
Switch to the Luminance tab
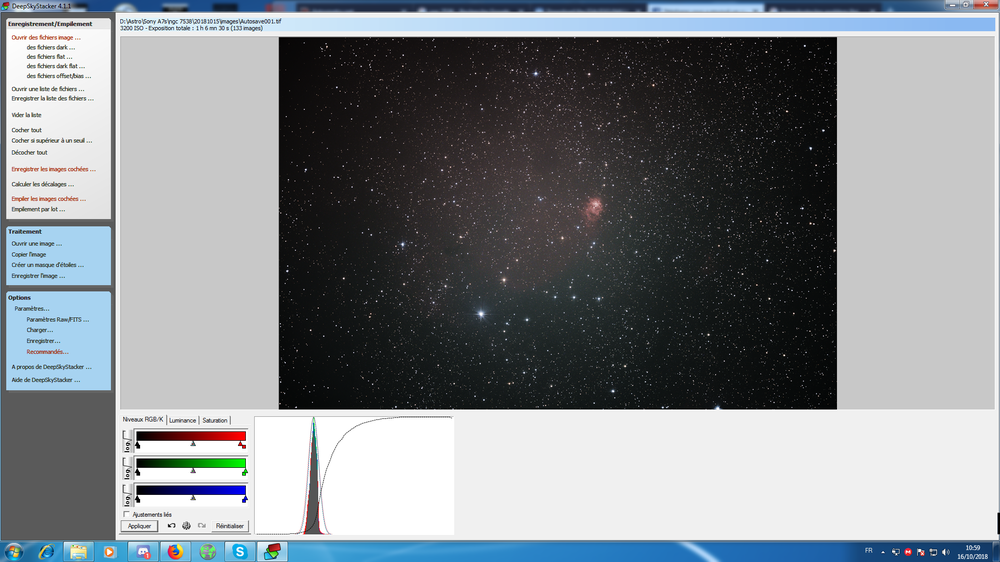(x=182, y=420)
